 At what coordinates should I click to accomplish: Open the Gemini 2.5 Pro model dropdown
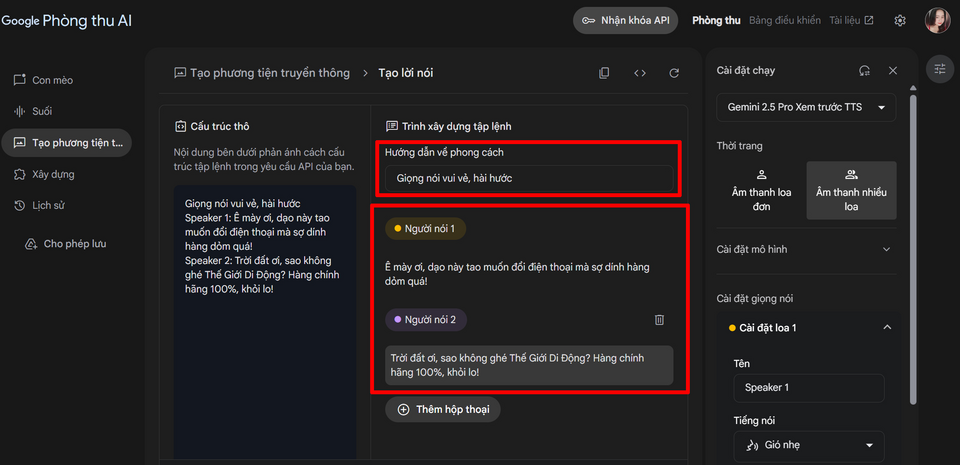tap(806, 107)
